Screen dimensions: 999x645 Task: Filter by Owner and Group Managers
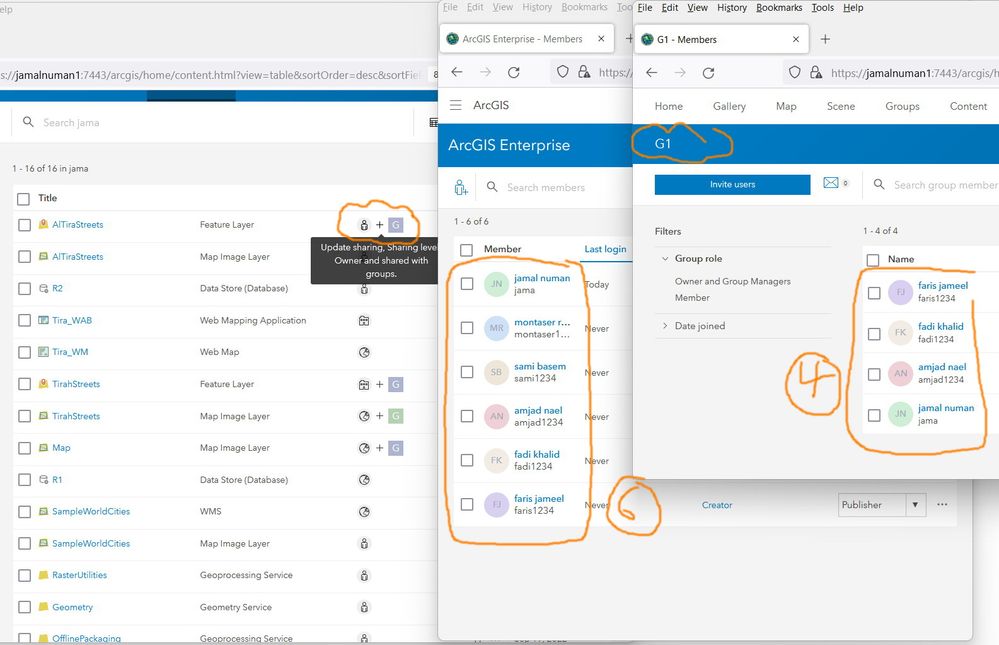click(733, 281)
